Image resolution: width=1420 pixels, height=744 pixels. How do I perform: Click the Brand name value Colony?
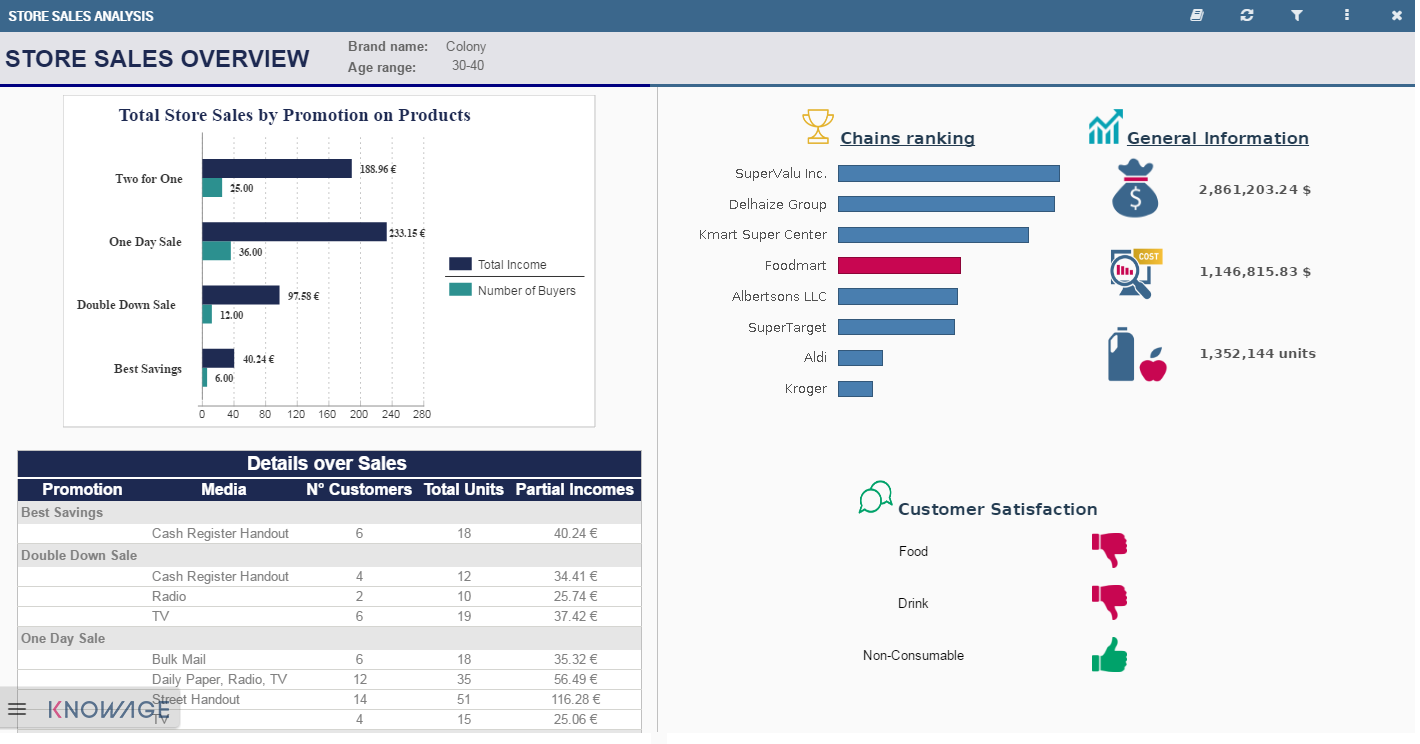466,47
